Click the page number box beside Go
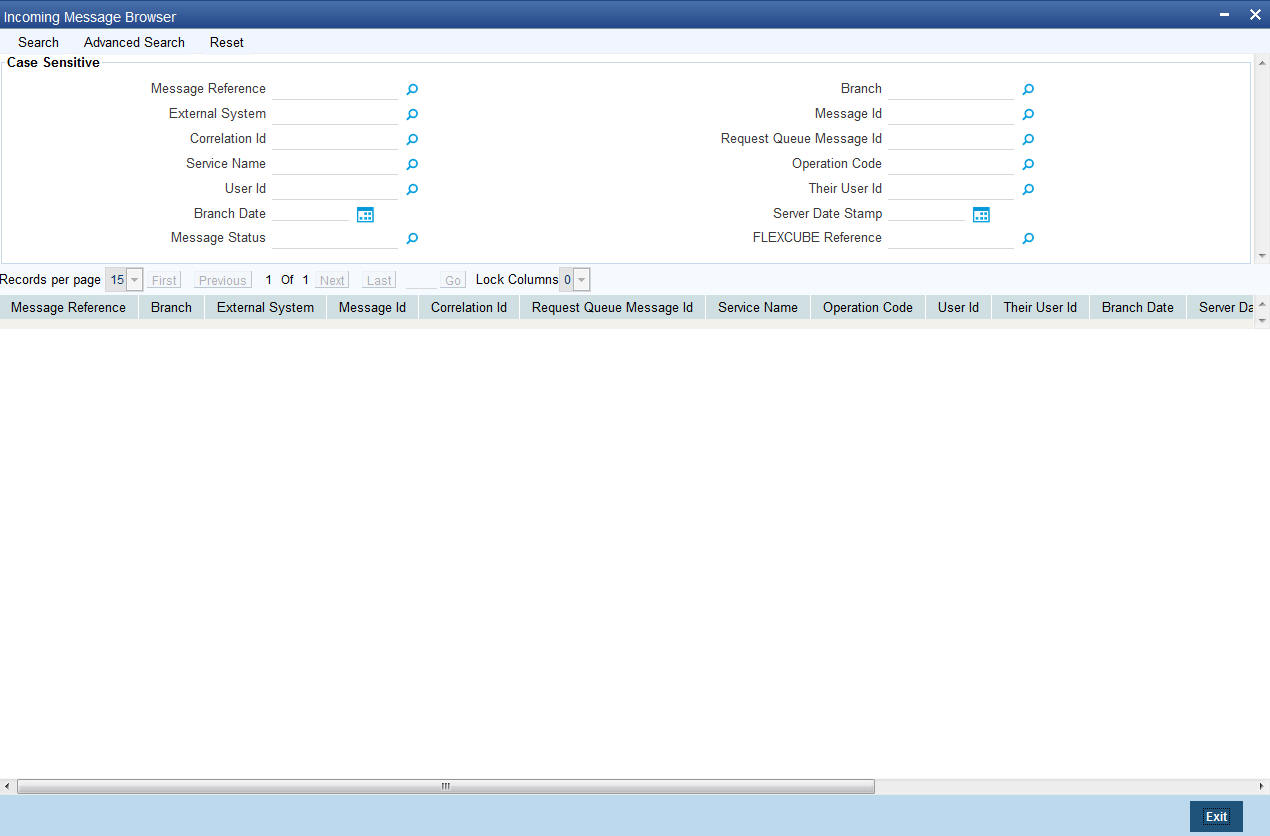Viewport: 1270px width, 836px height. coord(421,280)
